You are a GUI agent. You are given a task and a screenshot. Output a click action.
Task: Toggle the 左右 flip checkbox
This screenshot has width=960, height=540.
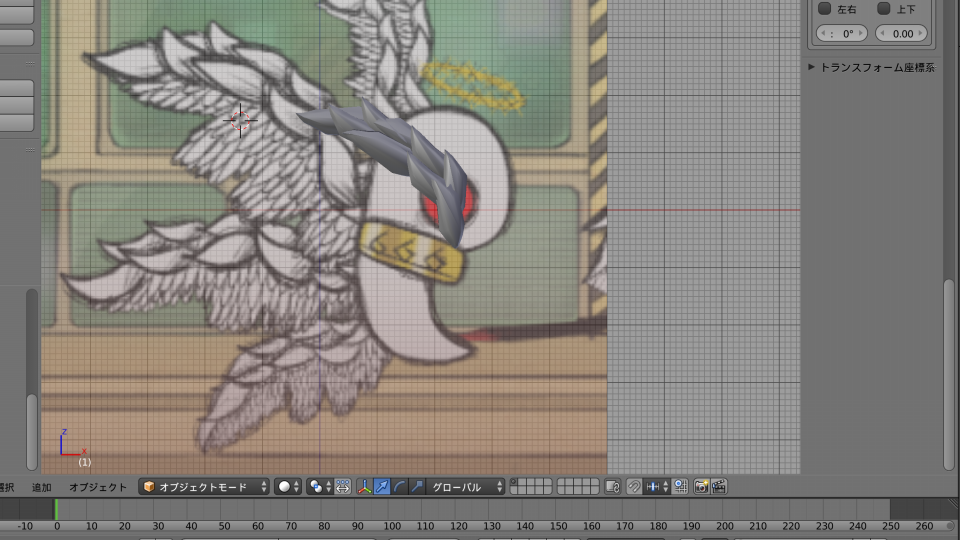[x=825, y=9]
